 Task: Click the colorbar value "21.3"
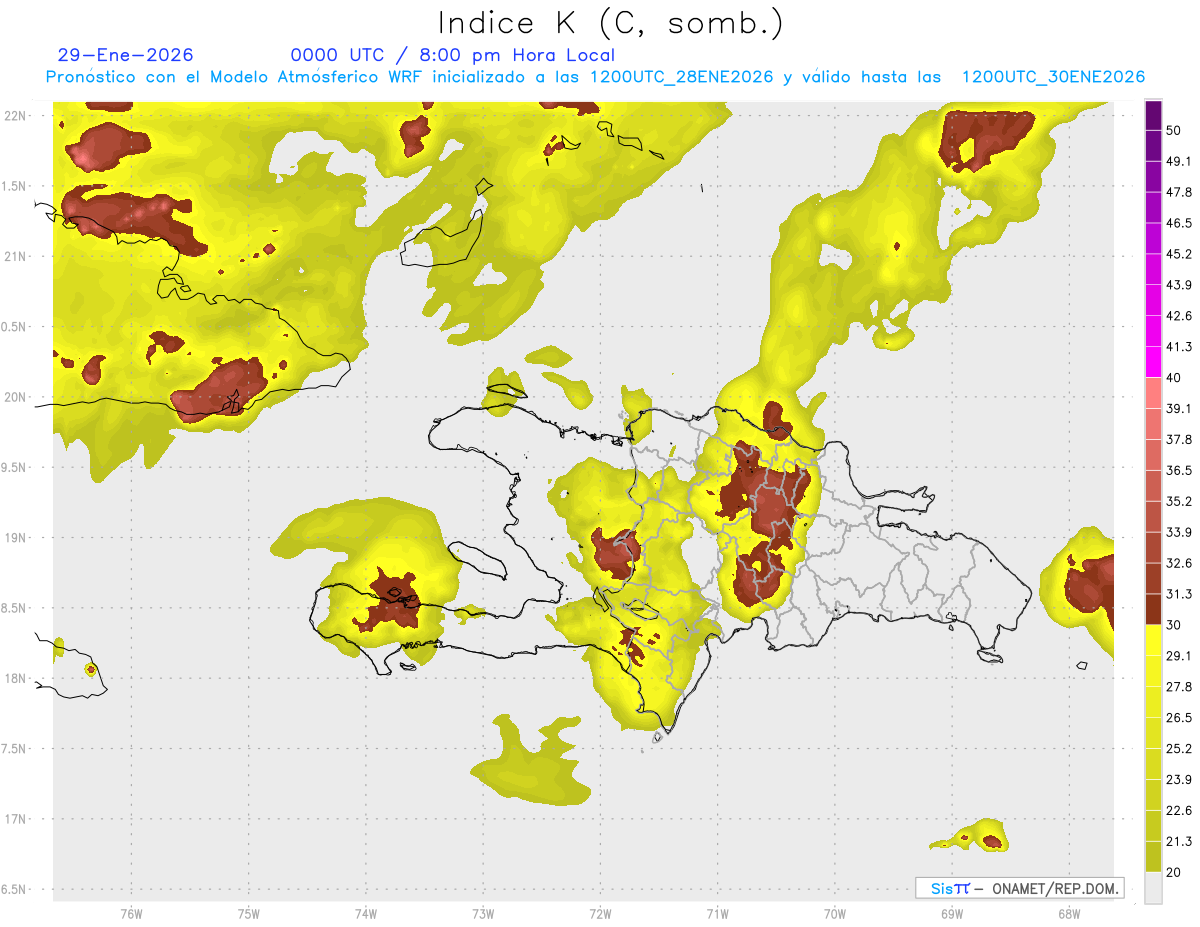pyautogui.click(x=1179, y=841)
